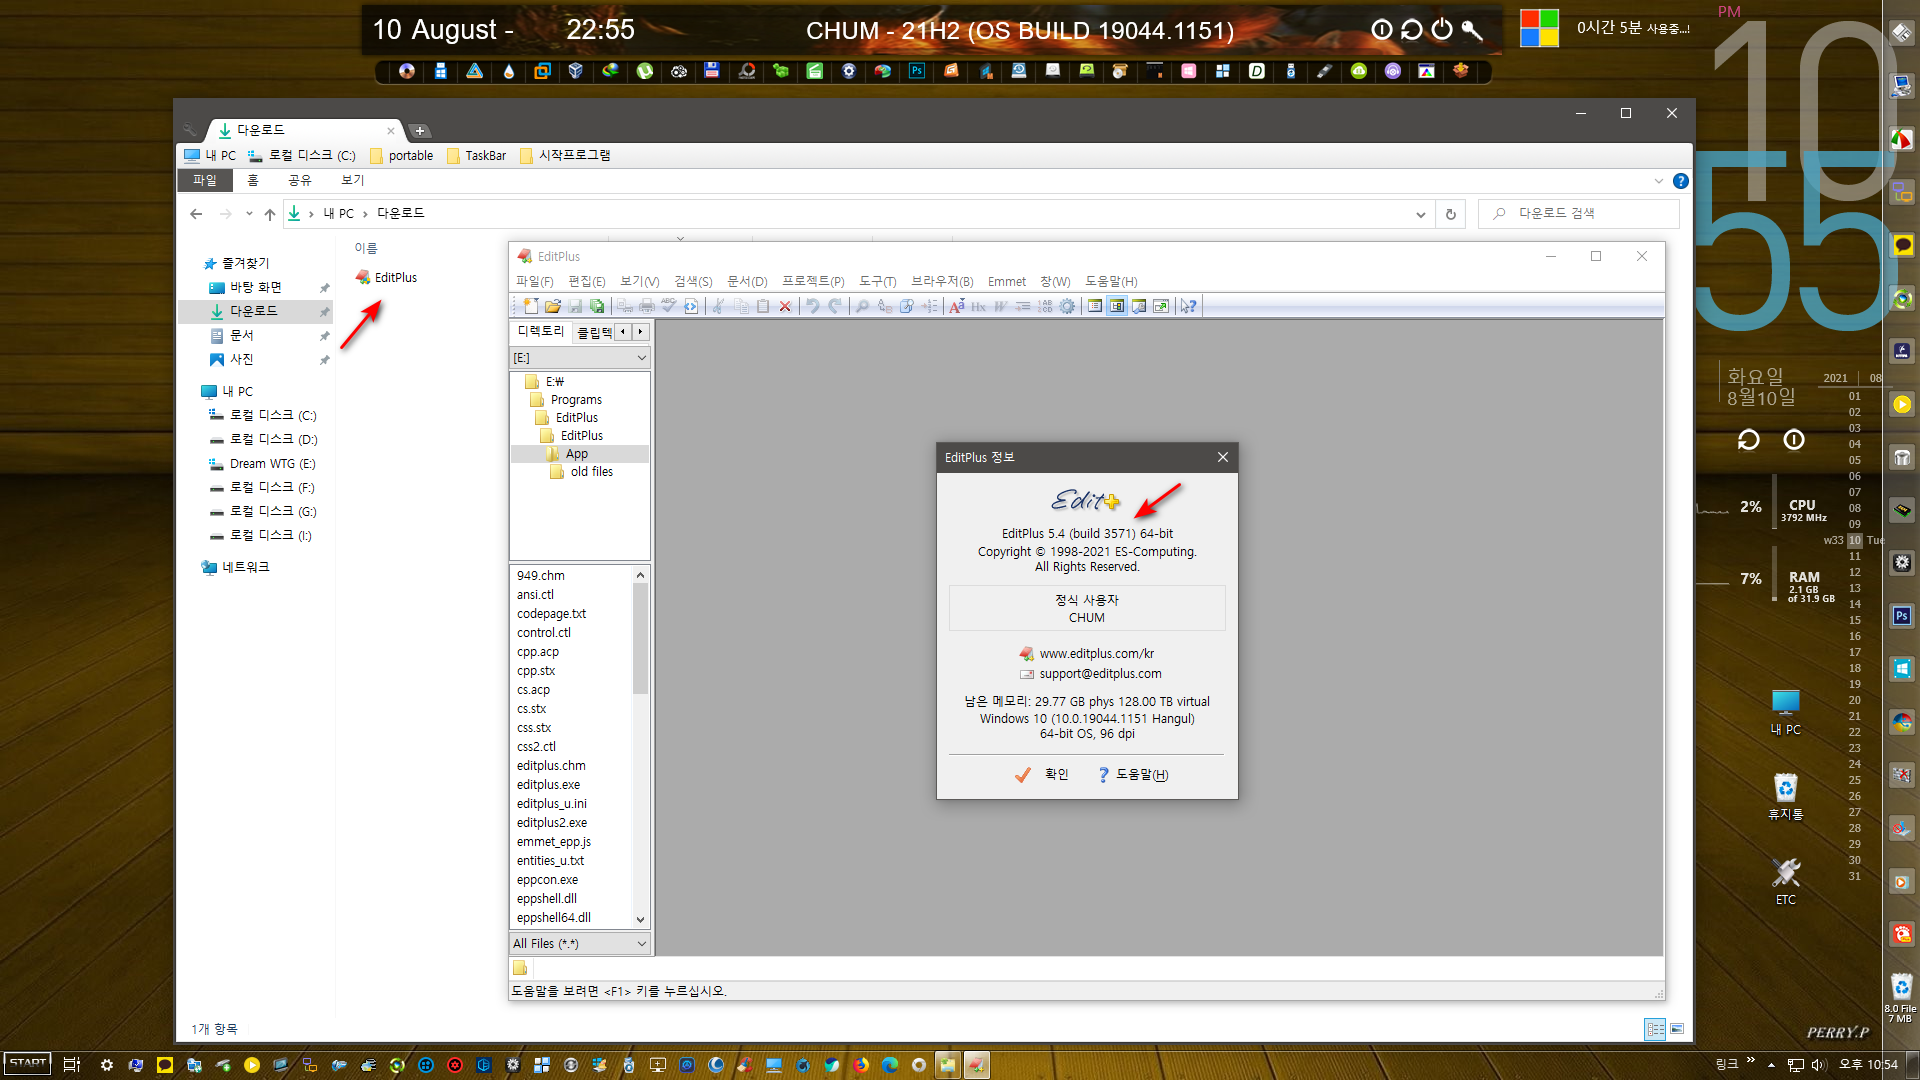
Task: Expand the Explorer address bar history dropdown
Action: 1420,214
